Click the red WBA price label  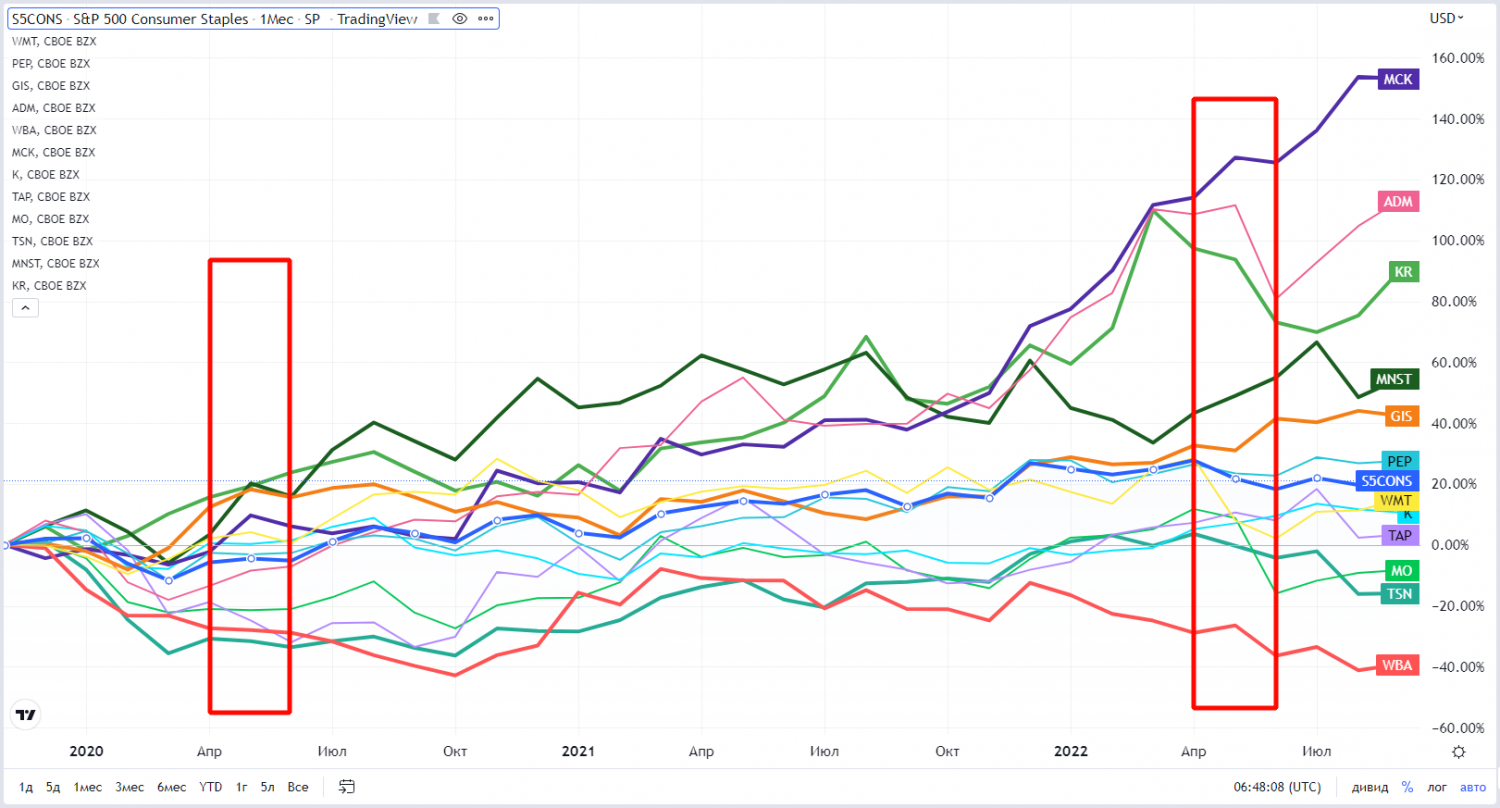click(x=1398, y=666)
